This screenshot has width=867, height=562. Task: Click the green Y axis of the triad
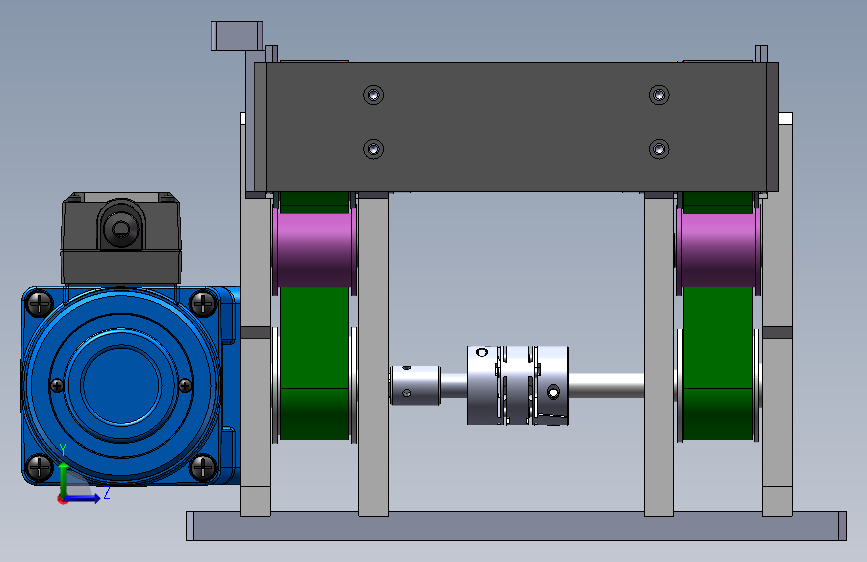point(63,480)
